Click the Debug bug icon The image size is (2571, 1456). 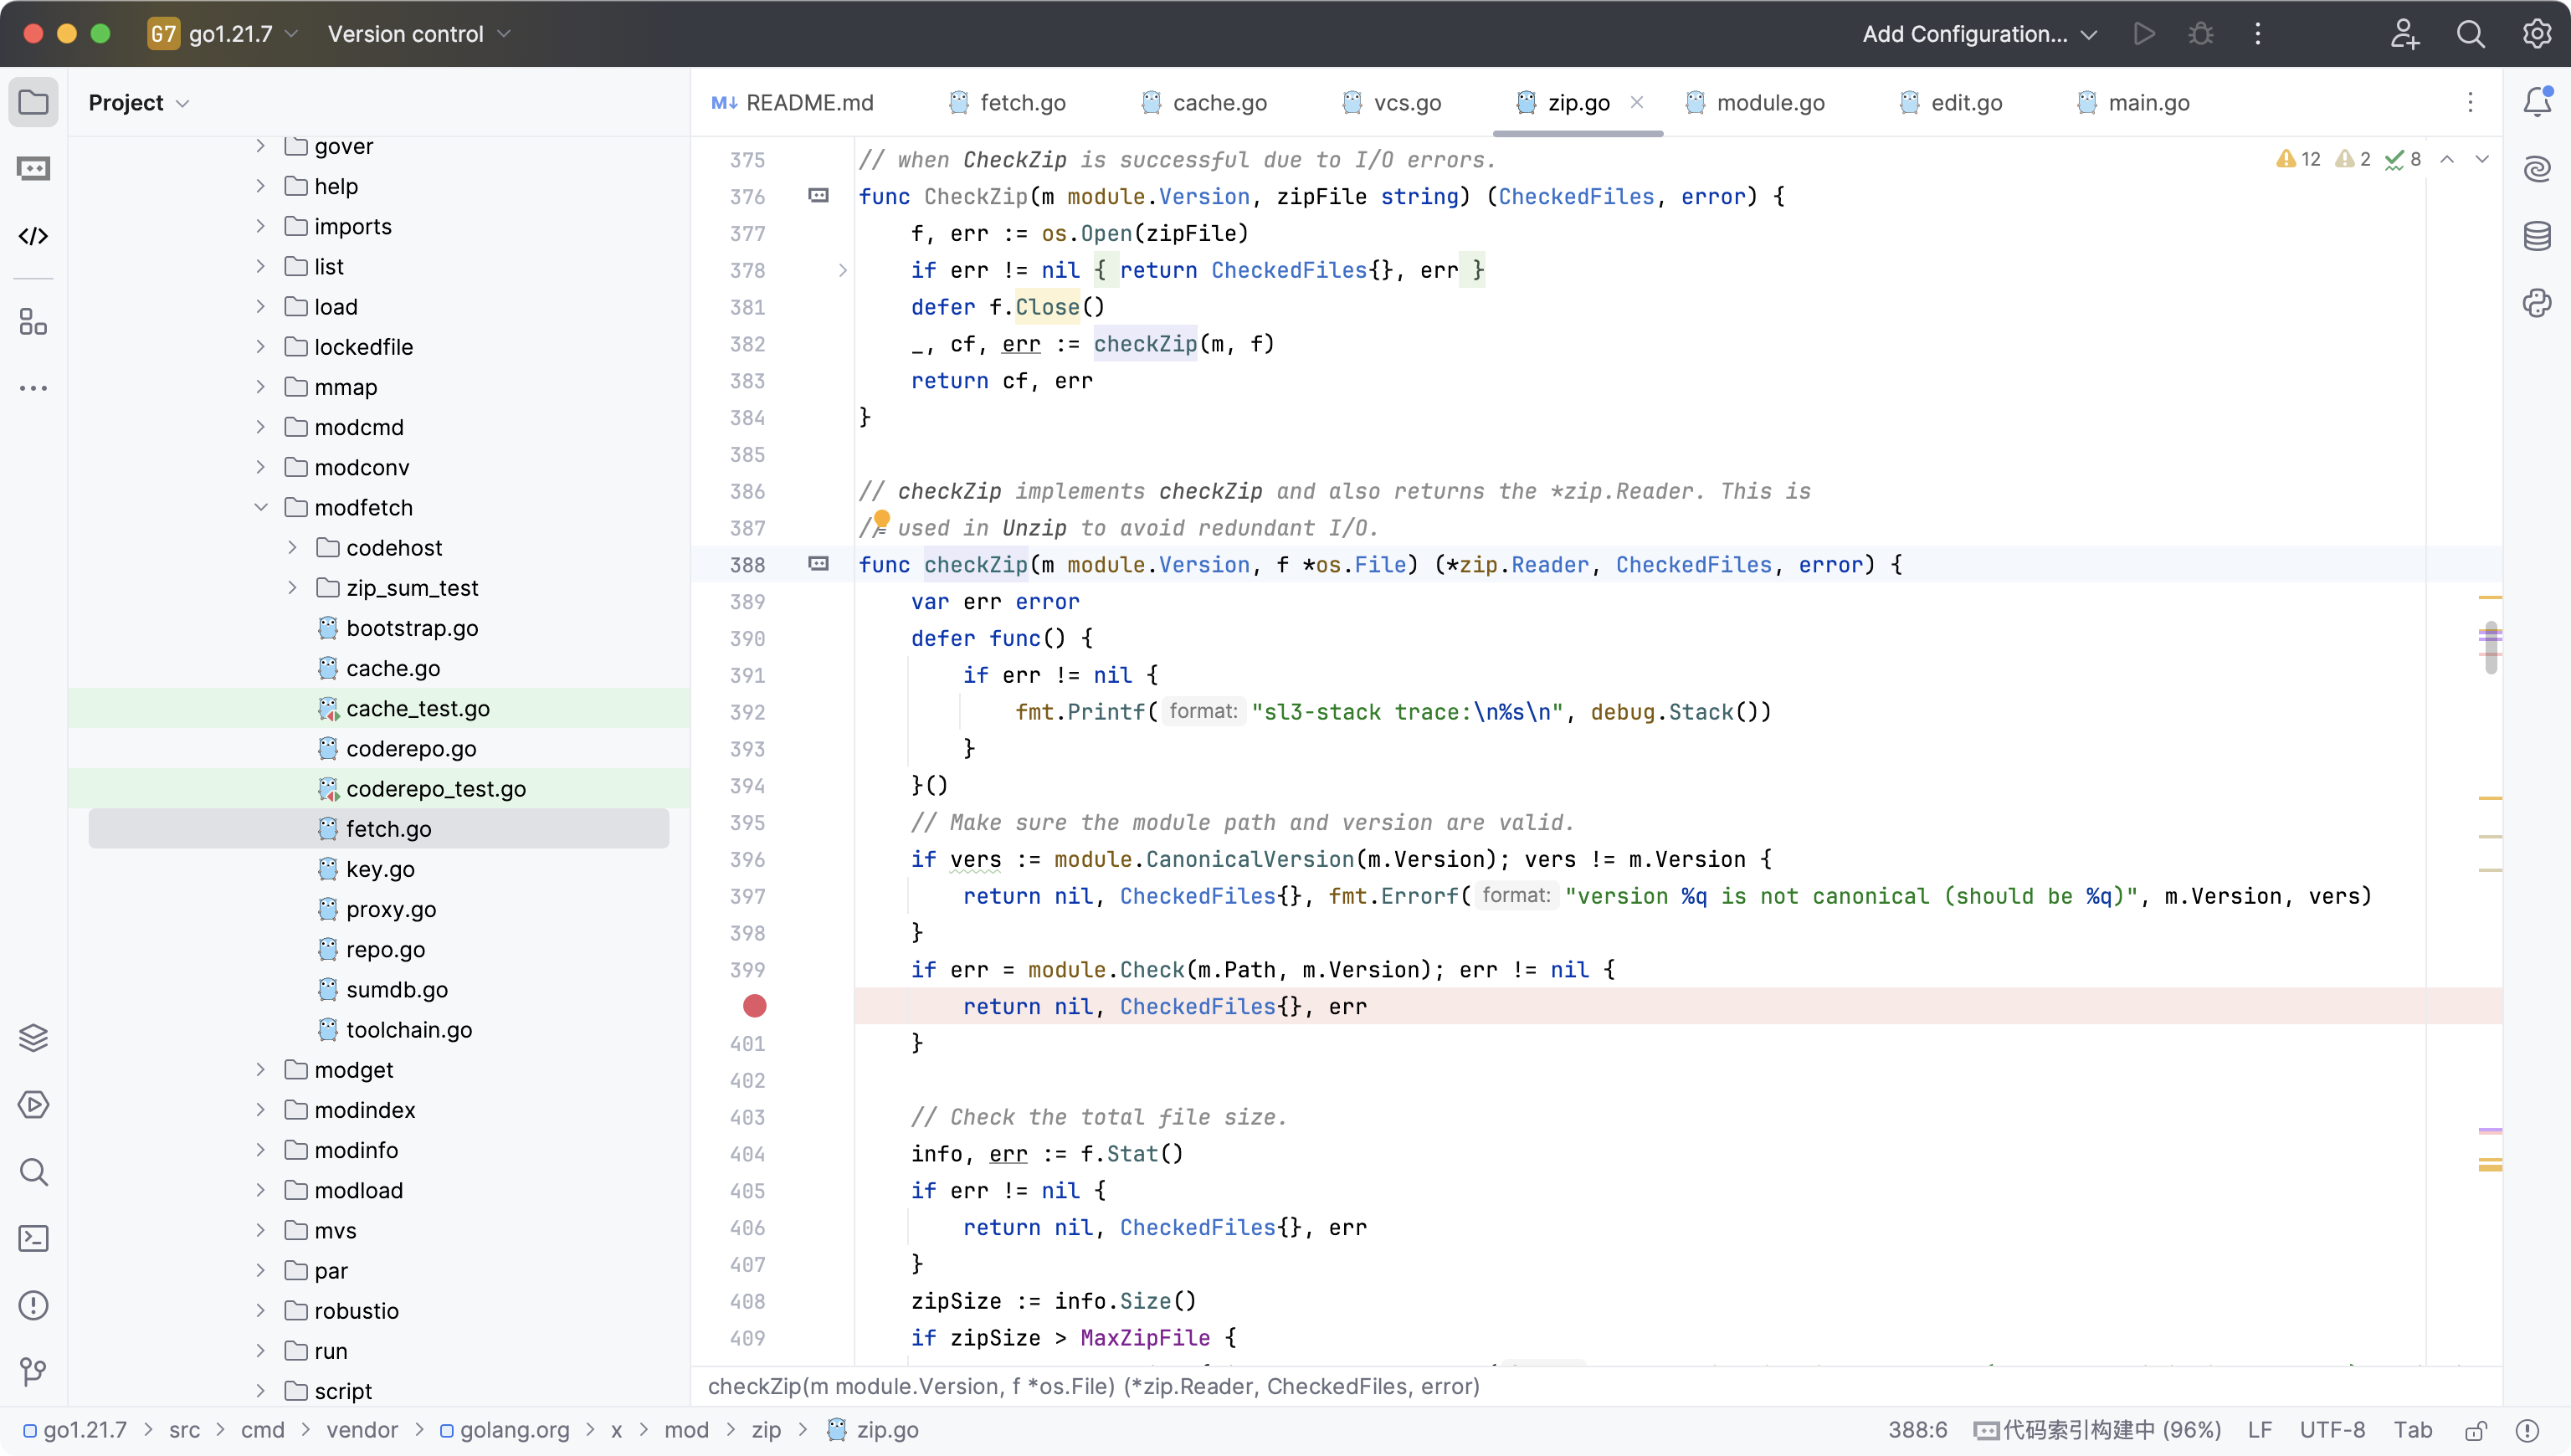[2201, 34]
